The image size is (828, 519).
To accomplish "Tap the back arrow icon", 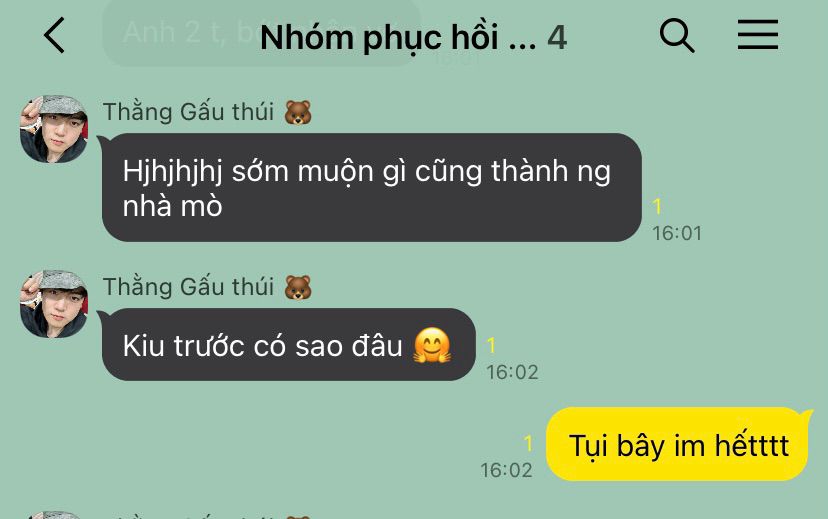I will (x=54, y=35).
